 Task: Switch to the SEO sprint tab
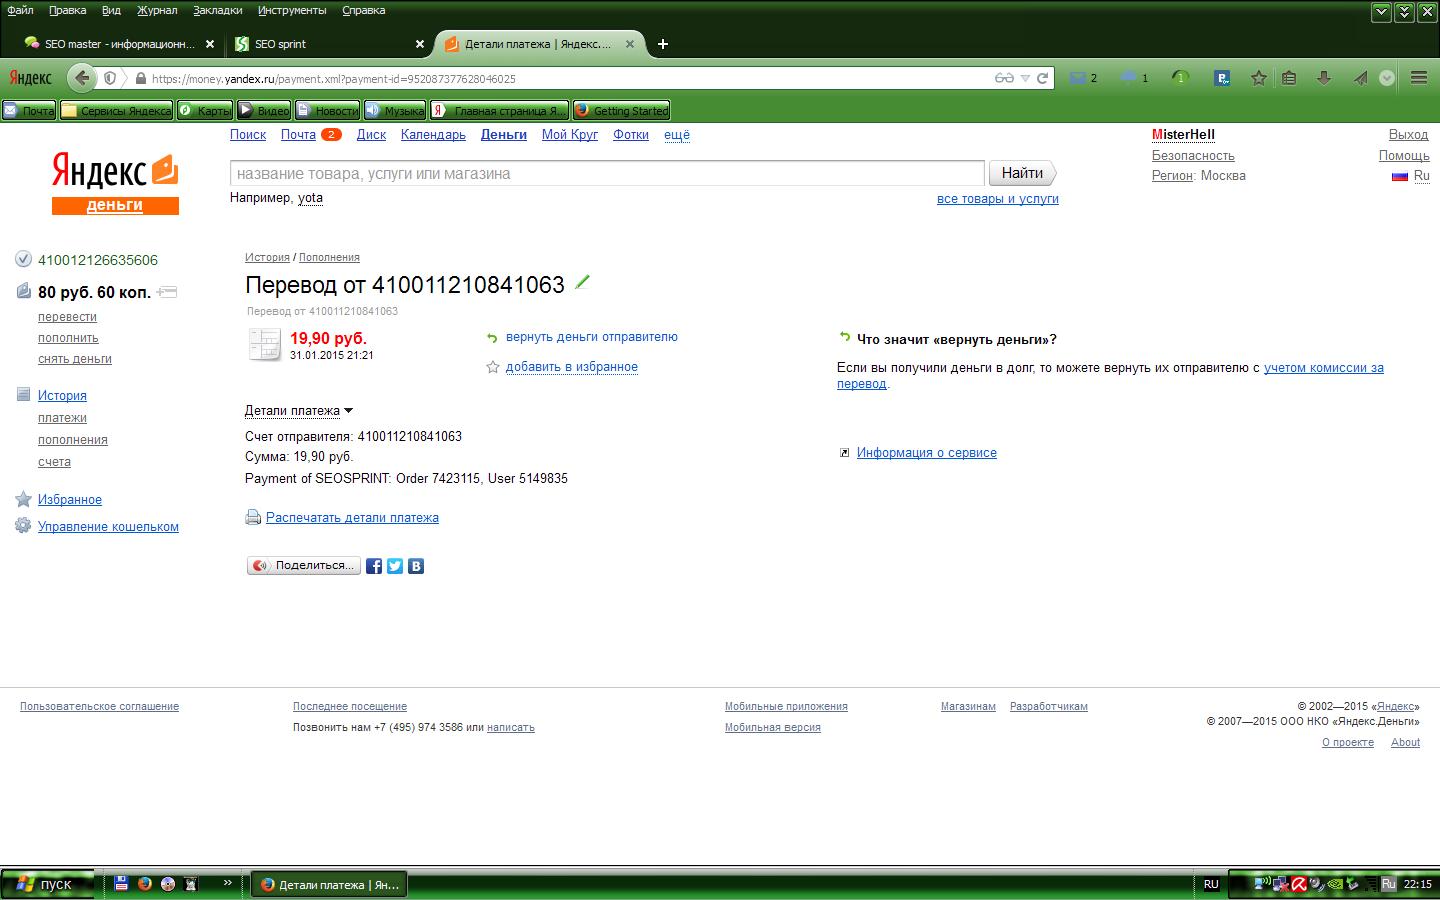(x=329, y=44)
